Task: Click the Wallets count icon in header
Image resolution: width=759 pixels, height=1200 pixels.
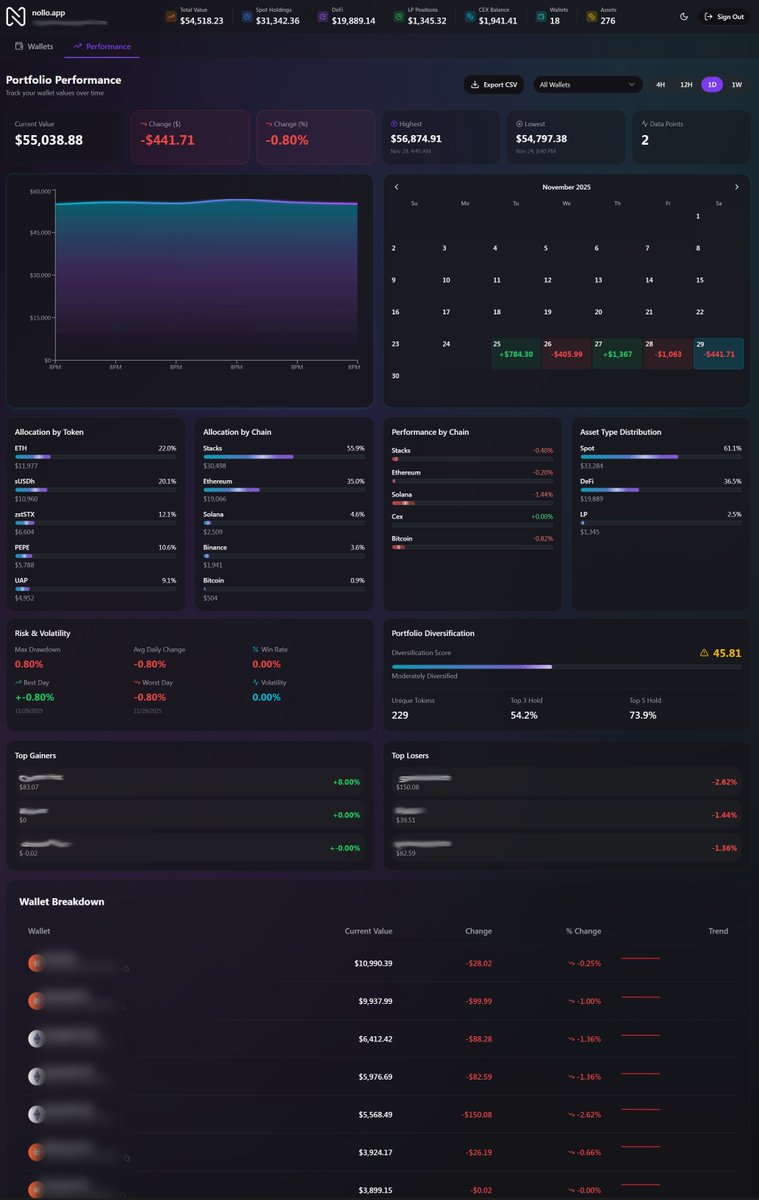Action: pos(540,16)
